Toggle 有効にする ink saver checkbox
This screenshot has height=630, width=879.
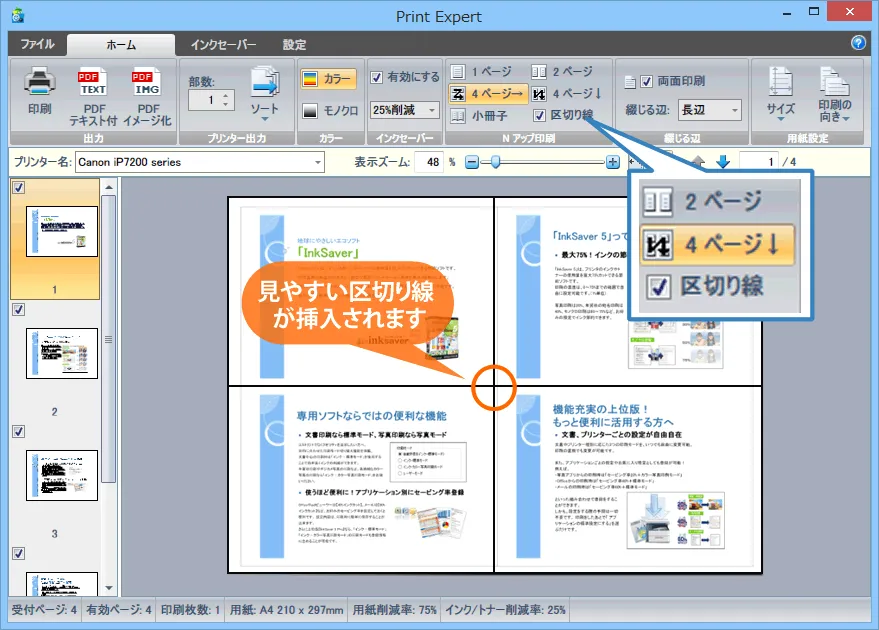click(x=377, y=77)
